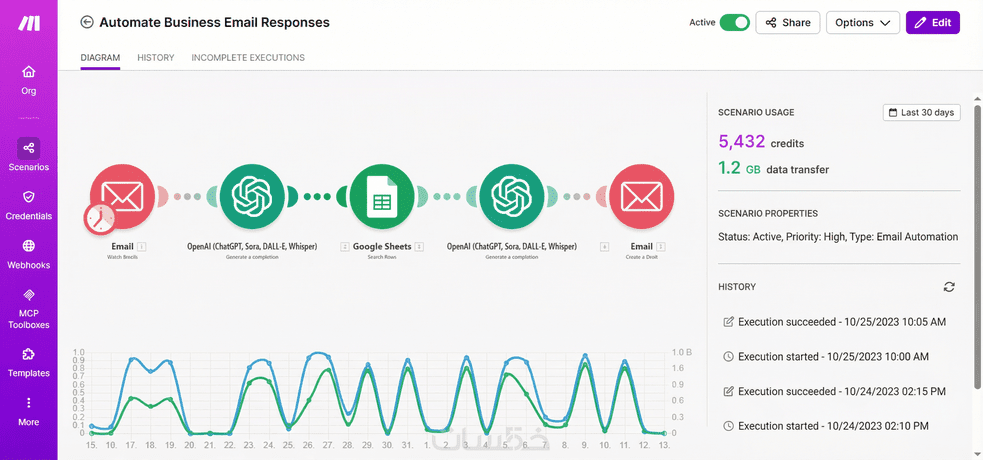Open MCP Toolboxes in the sidebar
Viewport: 983px width, 460px height.
click(x=29, y=309)
